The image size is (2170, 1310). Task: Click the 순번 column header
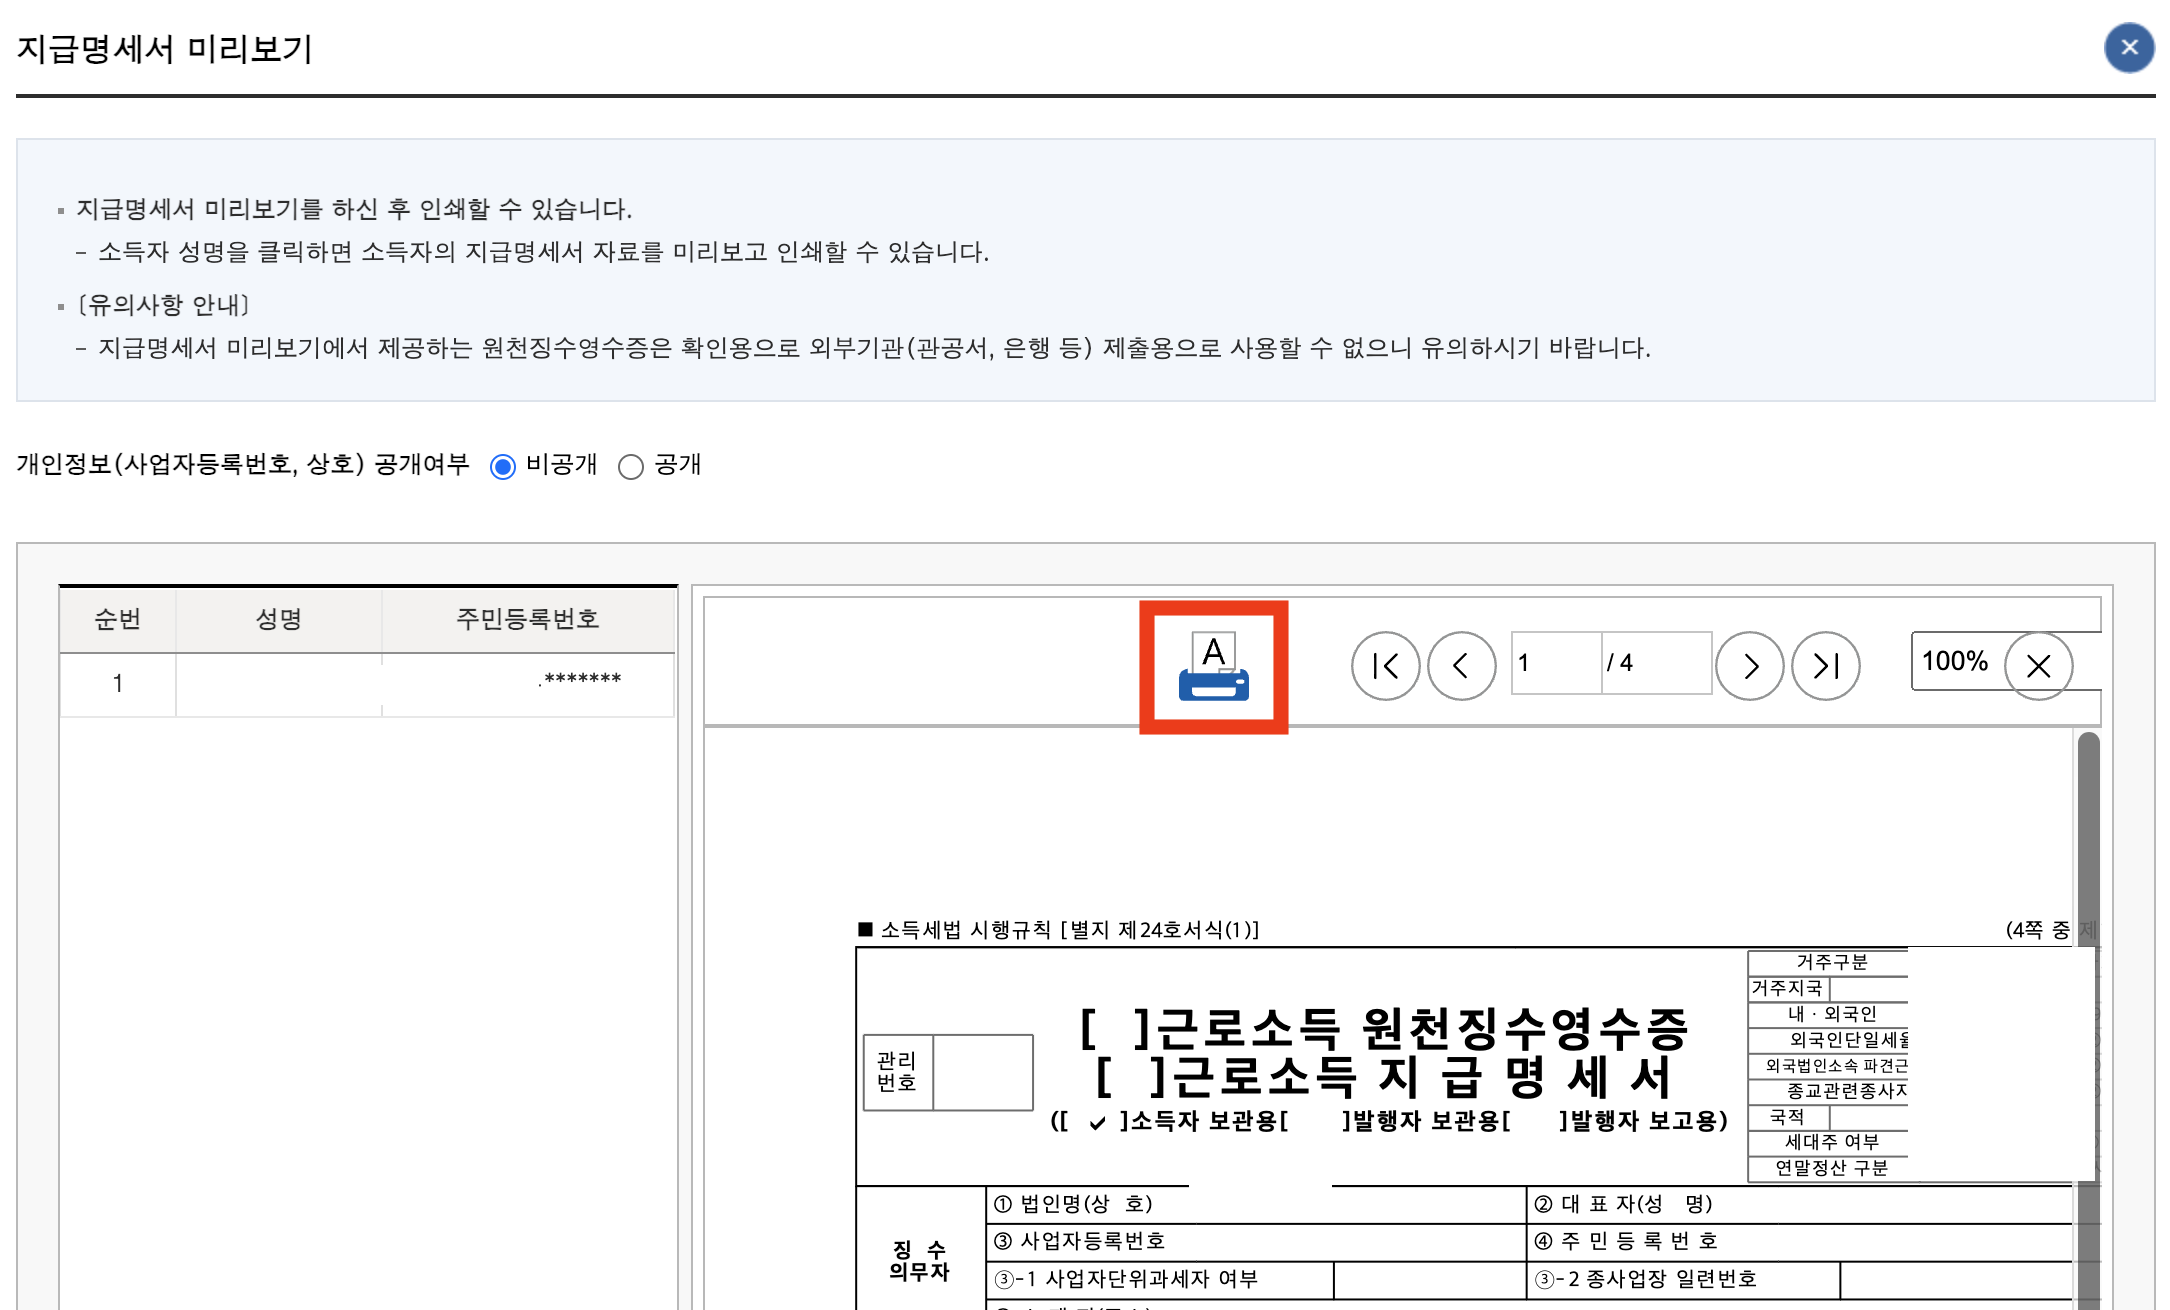pos(117,618)
